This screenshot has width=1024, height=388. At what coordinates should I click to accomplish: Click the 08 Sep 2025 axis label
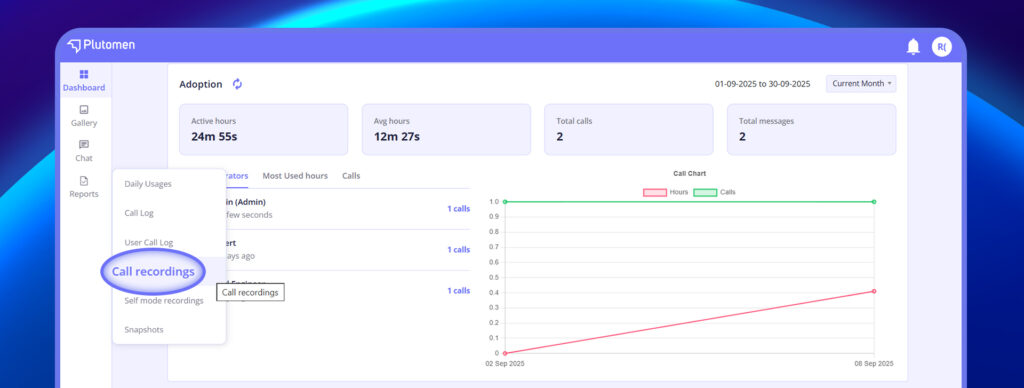(874, 364)
